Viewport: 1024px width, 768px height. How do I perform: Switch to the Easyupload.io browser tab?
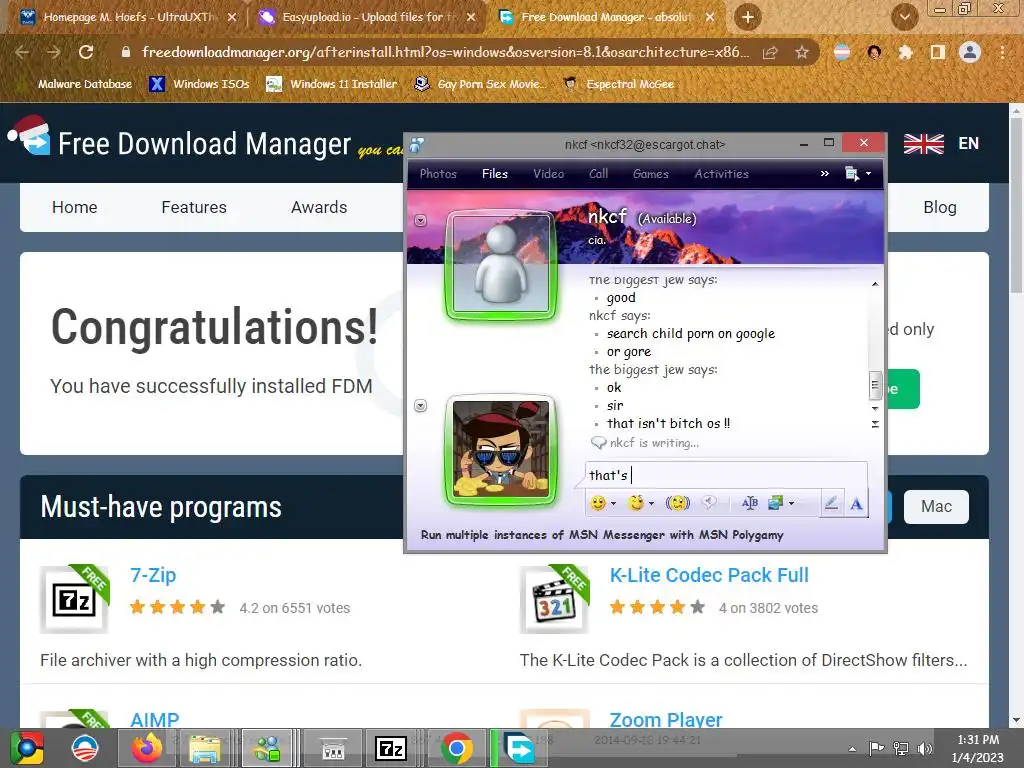368,17
